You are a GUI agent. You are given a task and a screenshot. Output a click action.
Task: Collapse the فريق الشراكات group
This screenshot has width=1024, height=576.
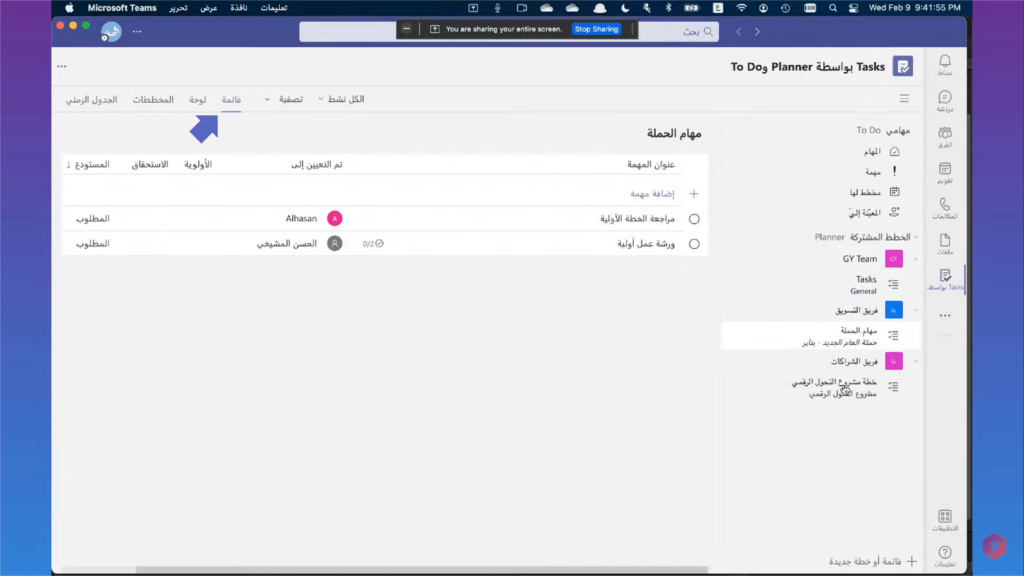pyautogui.click(x=916, y=361)
